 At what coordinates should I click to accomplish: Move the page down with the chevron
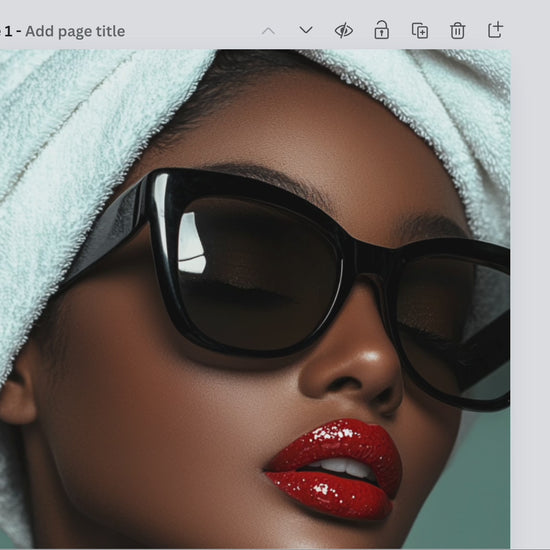(306, 30)
